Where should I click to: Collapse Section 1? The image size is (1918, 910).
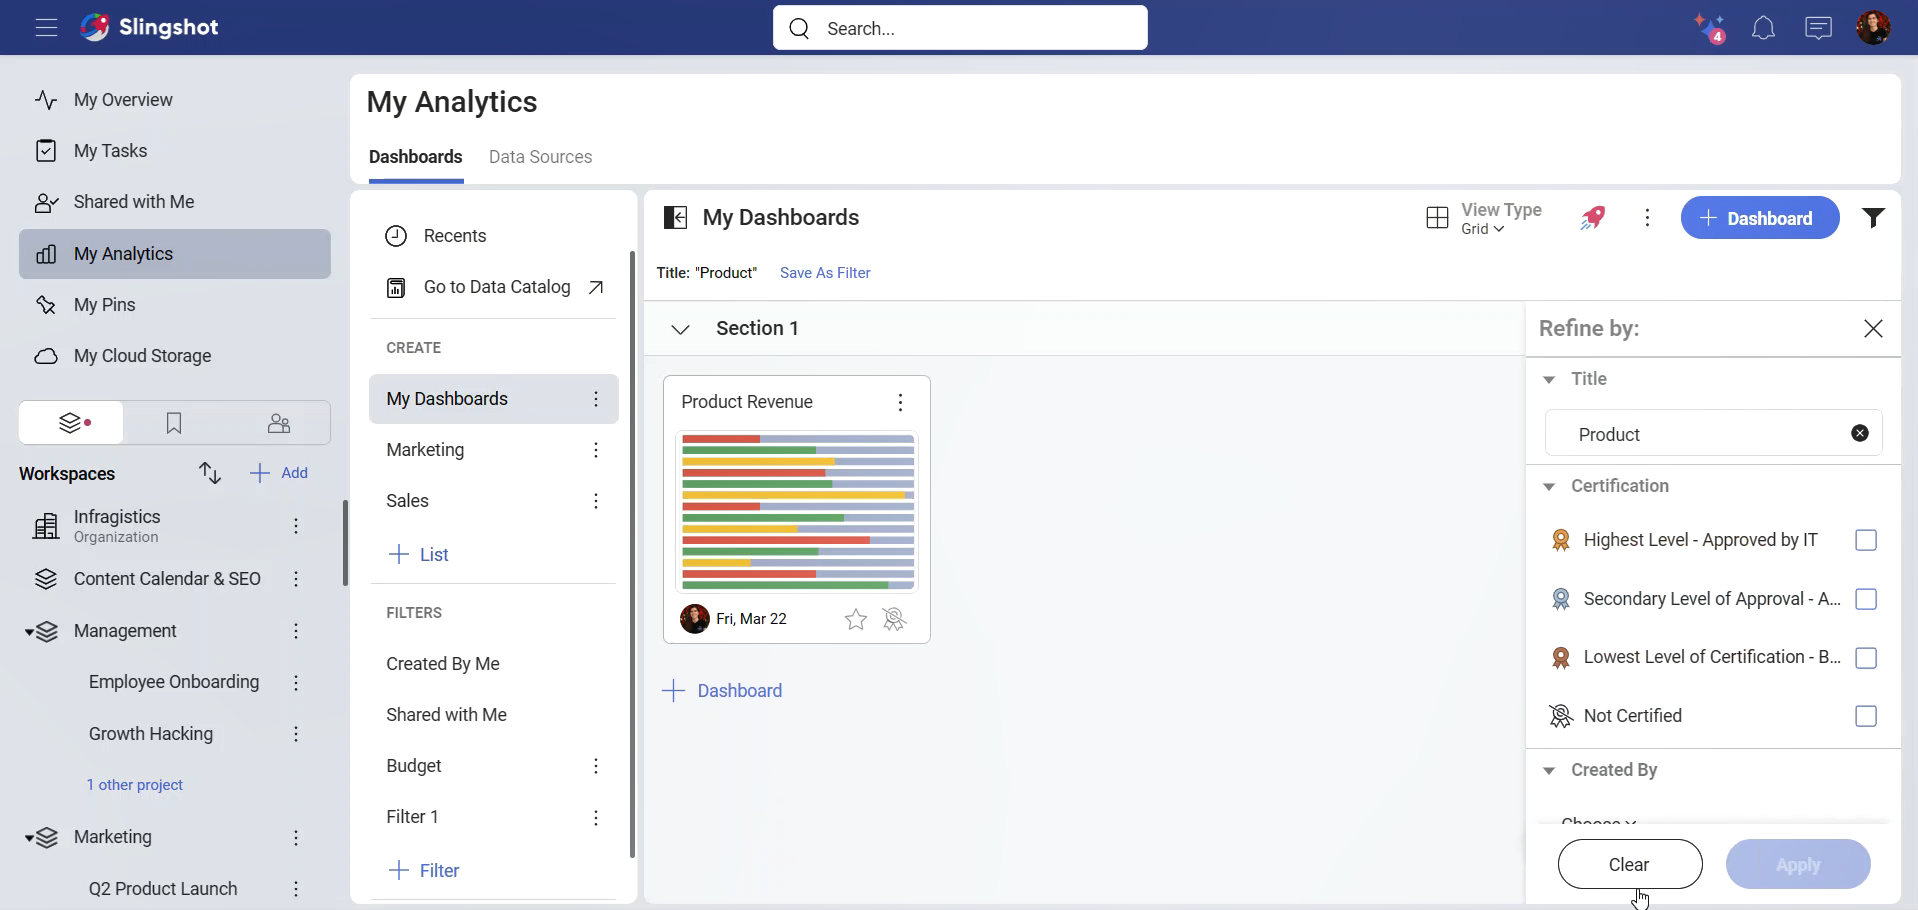(x=680, y=329)
